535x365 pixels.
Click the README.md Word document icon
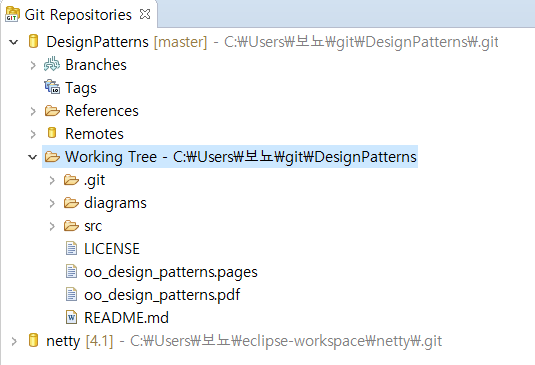pos(71,317)
